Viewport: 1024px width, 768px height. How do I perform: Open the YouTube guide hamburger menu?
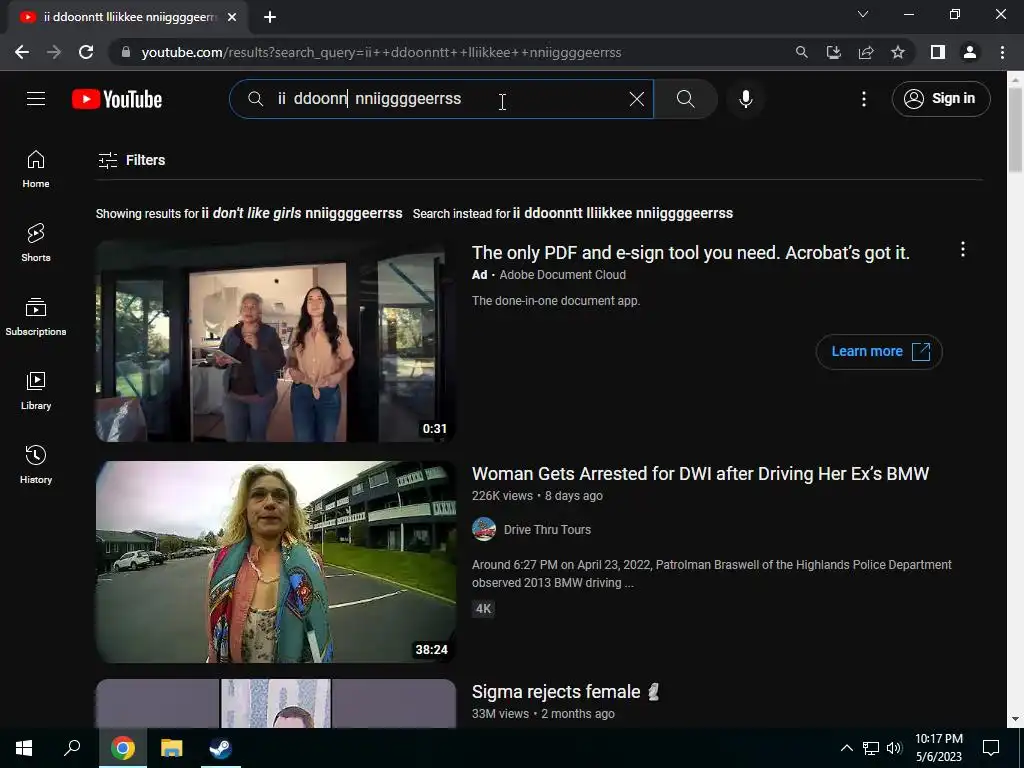tap(36, 99)
